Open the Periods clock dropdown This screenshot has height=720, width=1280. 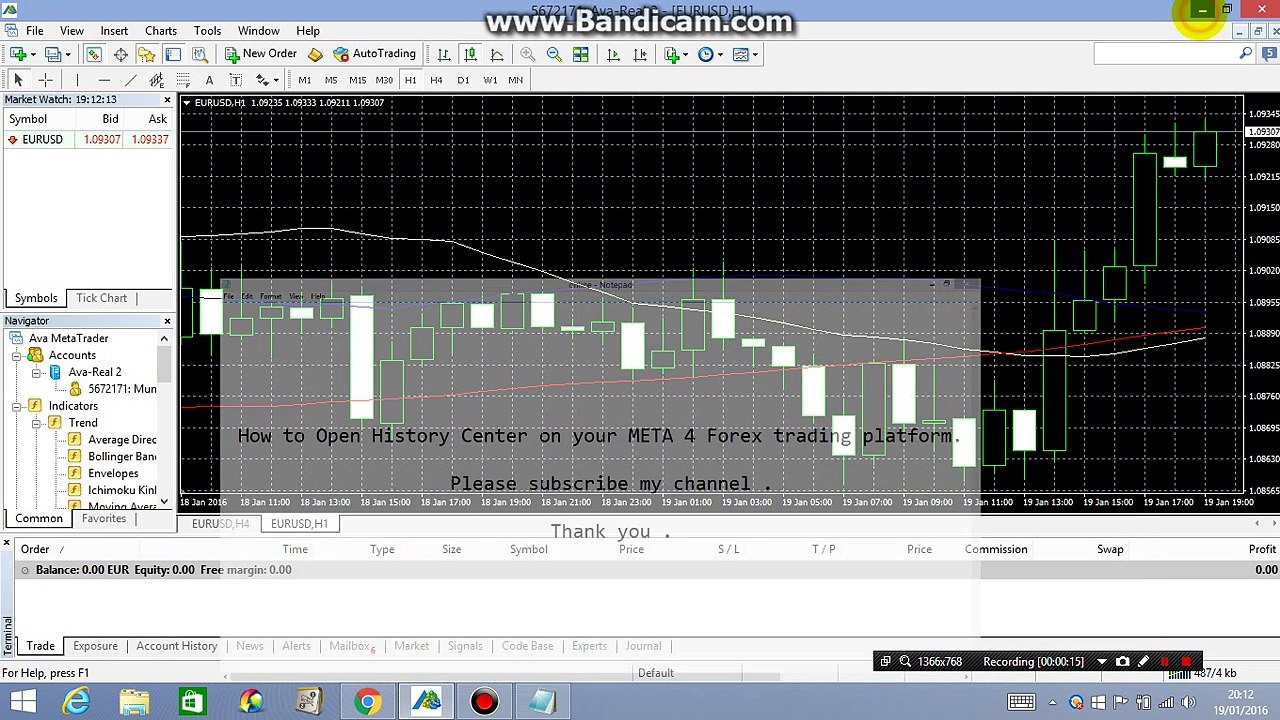point(708,54)
